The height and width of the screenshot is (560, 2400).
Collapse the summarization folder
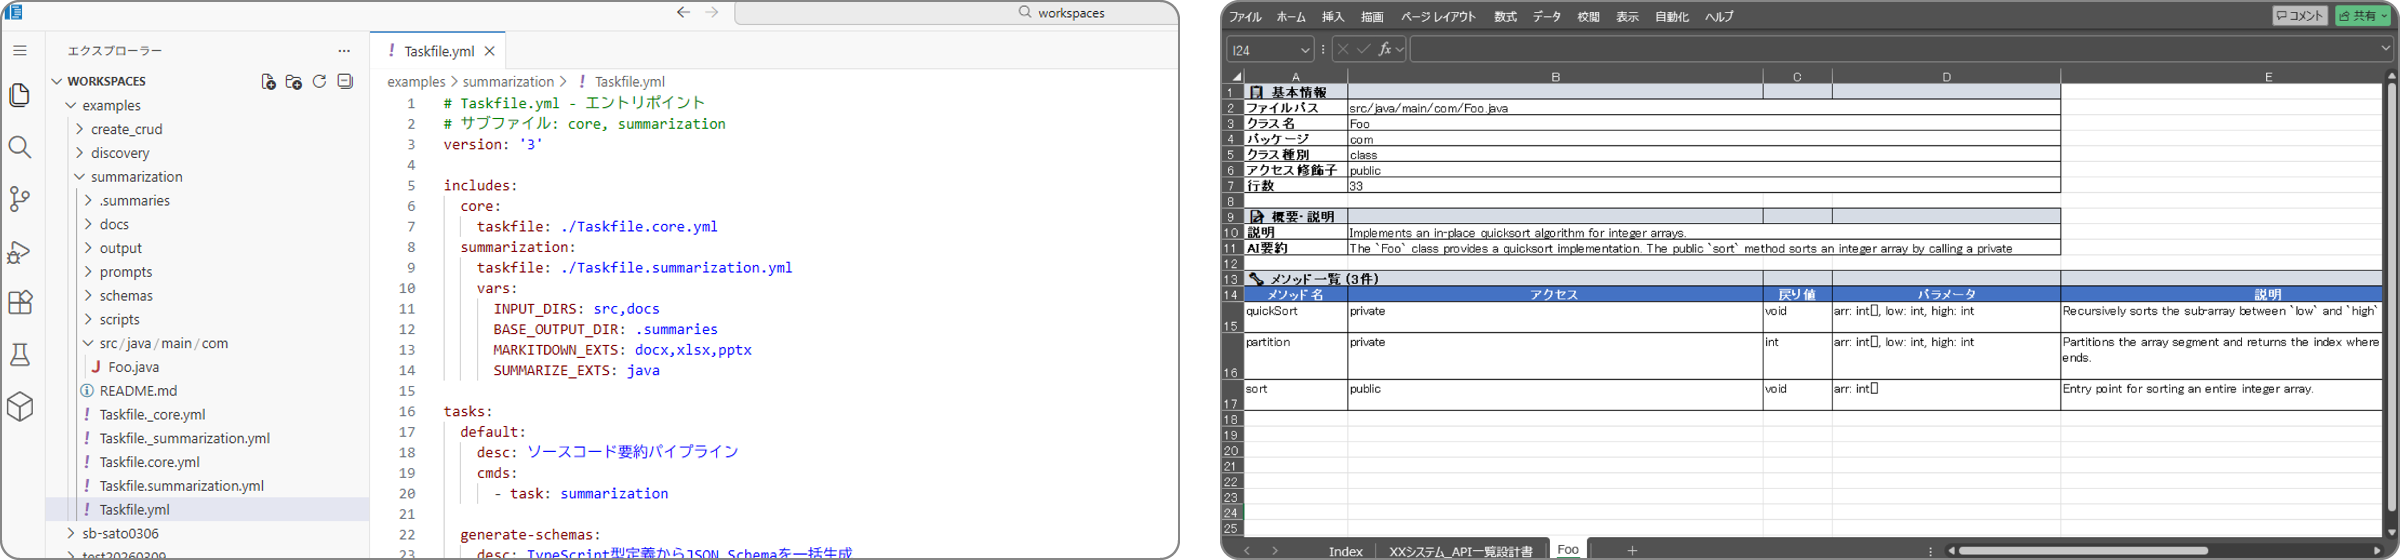pyautogui.click(x=136, y=177)
